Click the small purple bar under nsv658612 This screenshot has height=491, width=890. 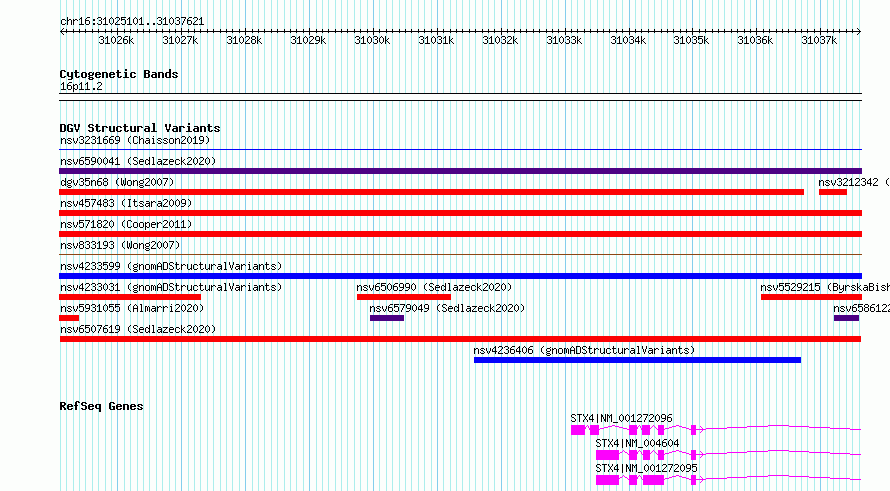click(846, 318)
